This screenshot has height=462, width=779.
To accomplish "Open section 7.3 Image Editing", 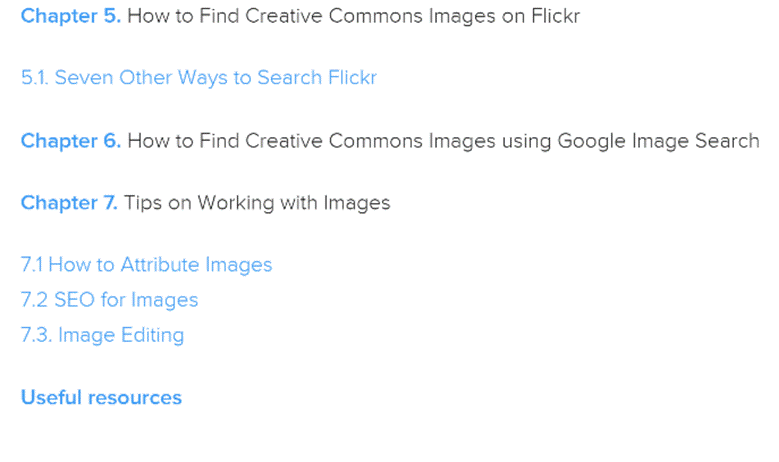I will 102,335.
